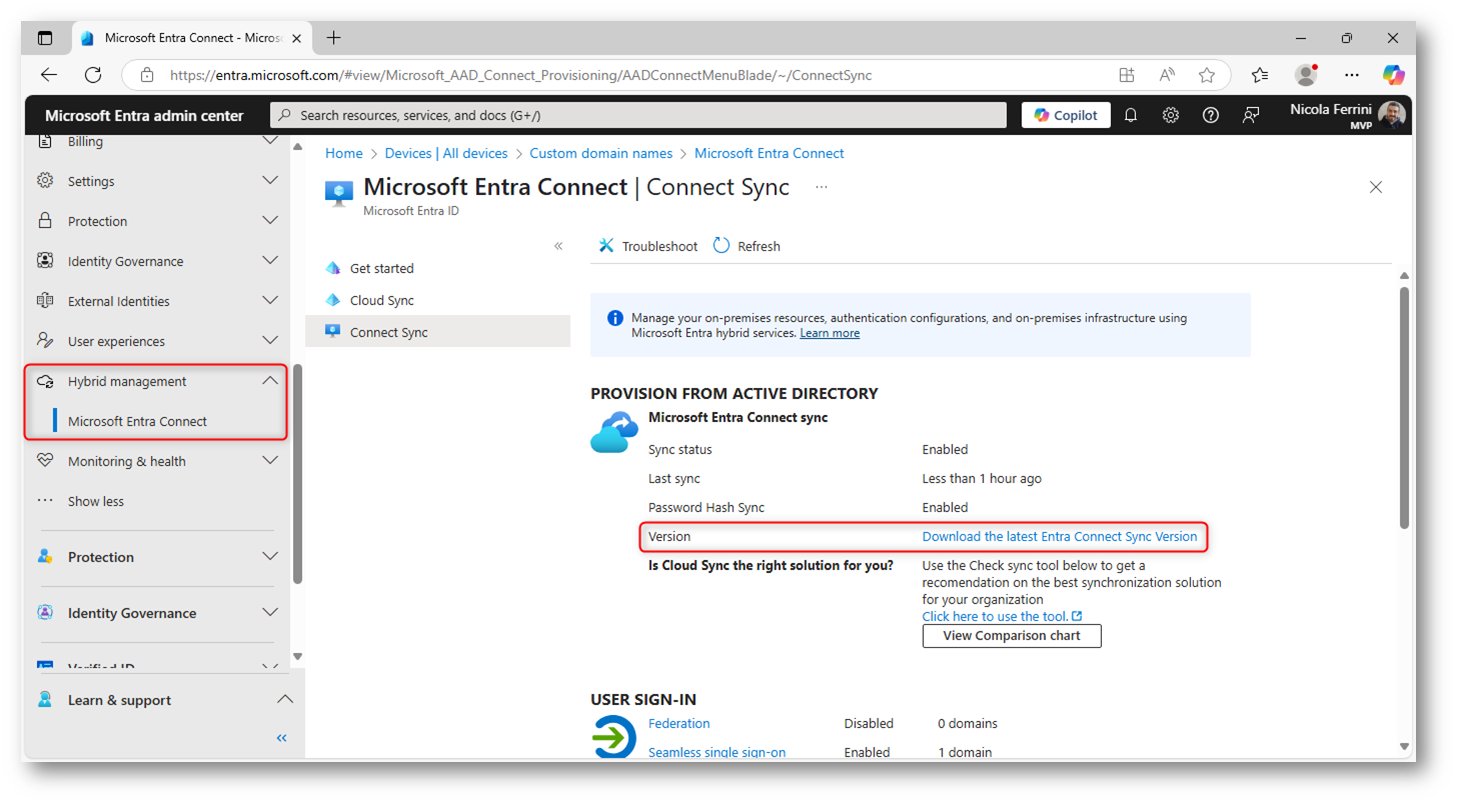Click the Copilot button in header
The image size is (1458, 804).
[1065, 115]
